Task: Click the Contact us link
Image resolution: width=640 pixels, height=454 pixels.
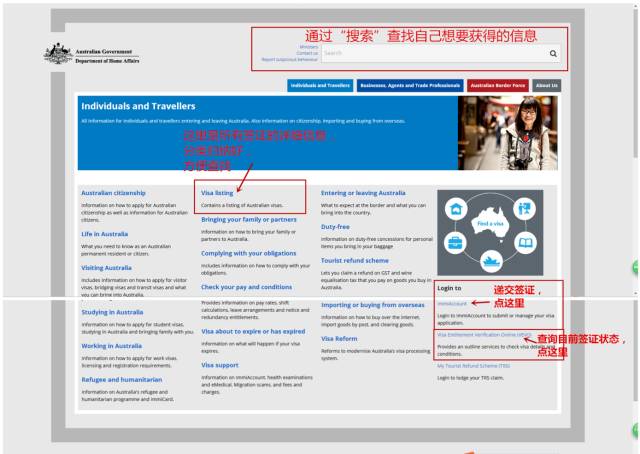Action: click(x=307, y=53)
